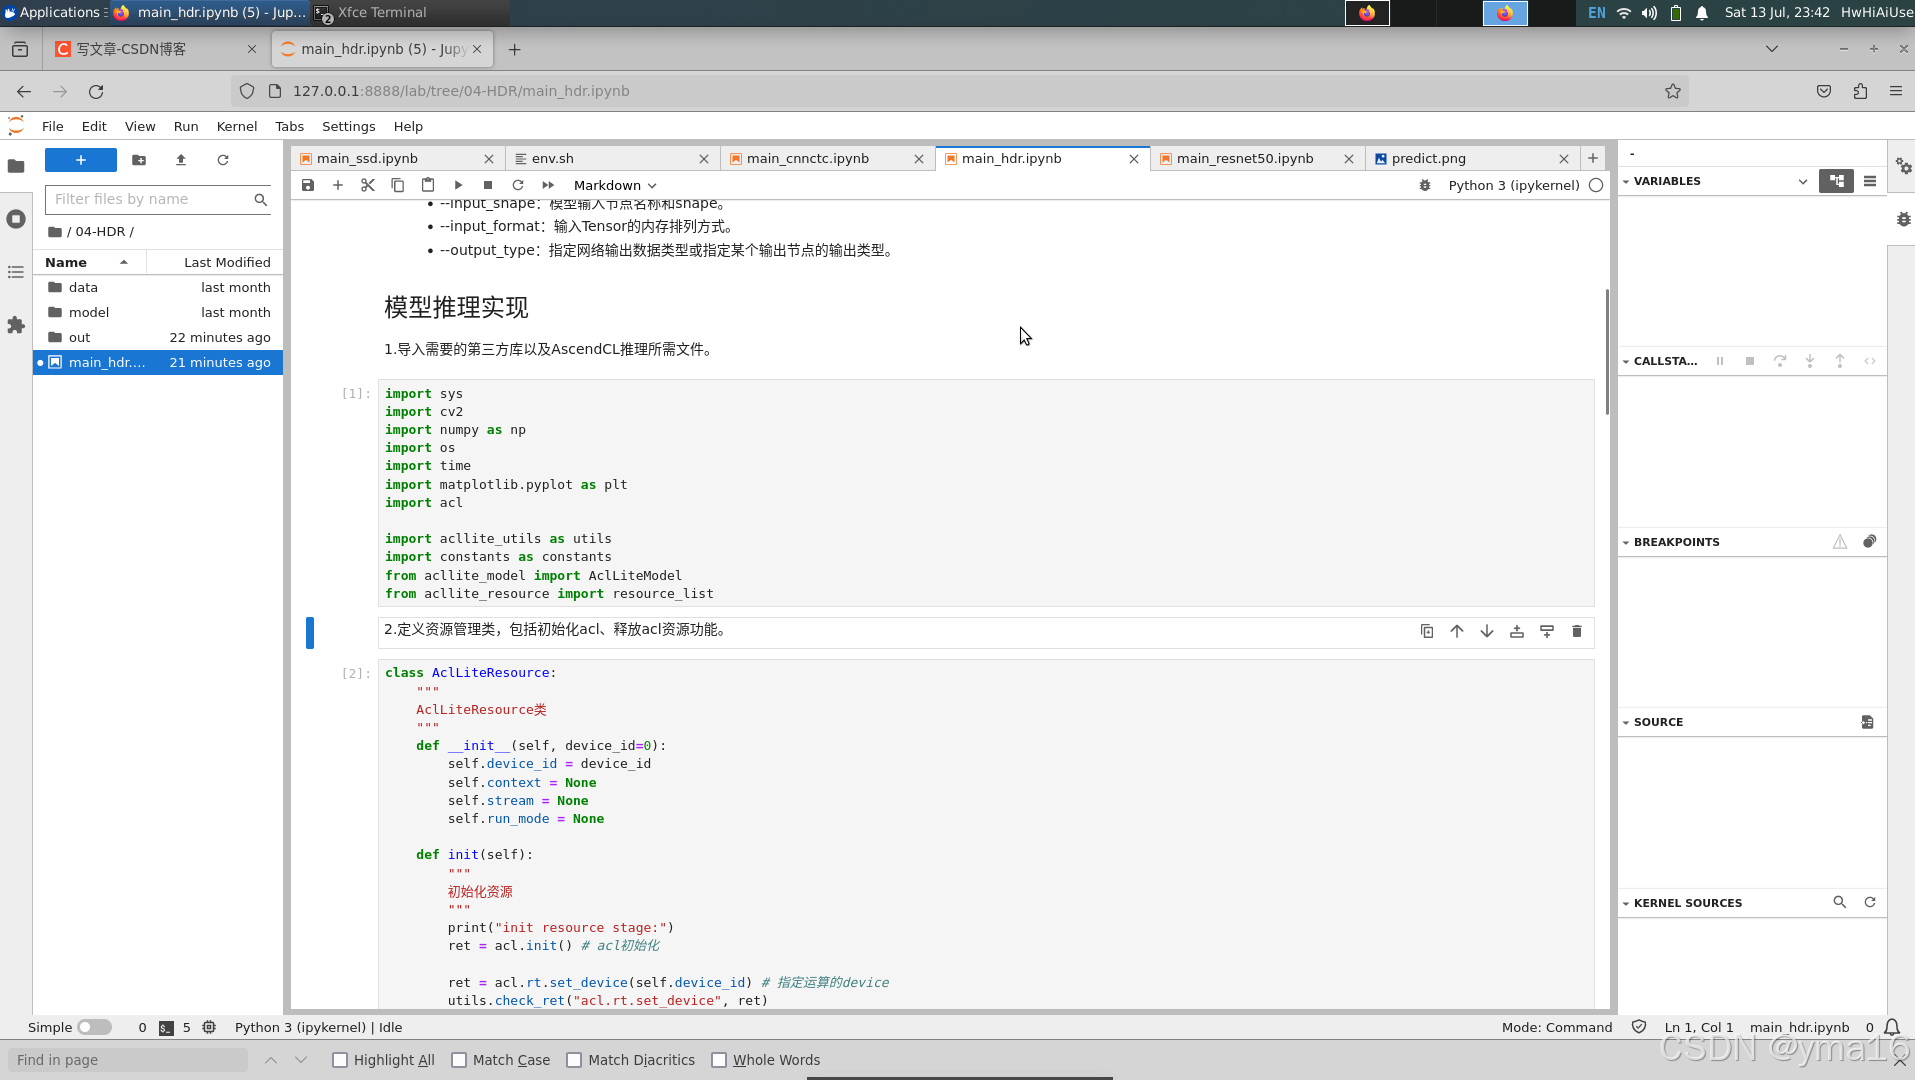Search the kernel sources

coord(1840,902)
